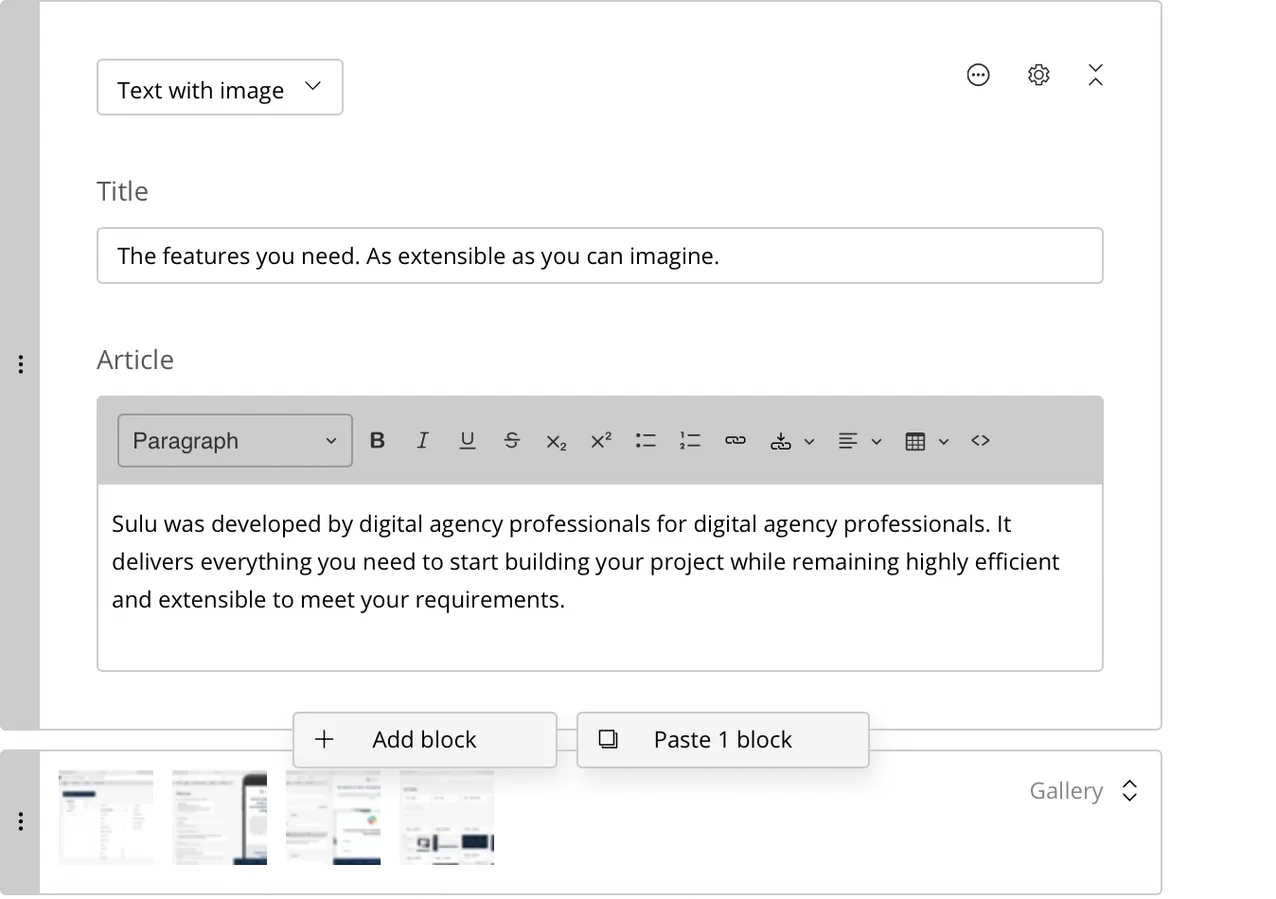This screenshot has height=899, width=1276.
Task: Open block more options menu
Action: (x=978, y=75)
